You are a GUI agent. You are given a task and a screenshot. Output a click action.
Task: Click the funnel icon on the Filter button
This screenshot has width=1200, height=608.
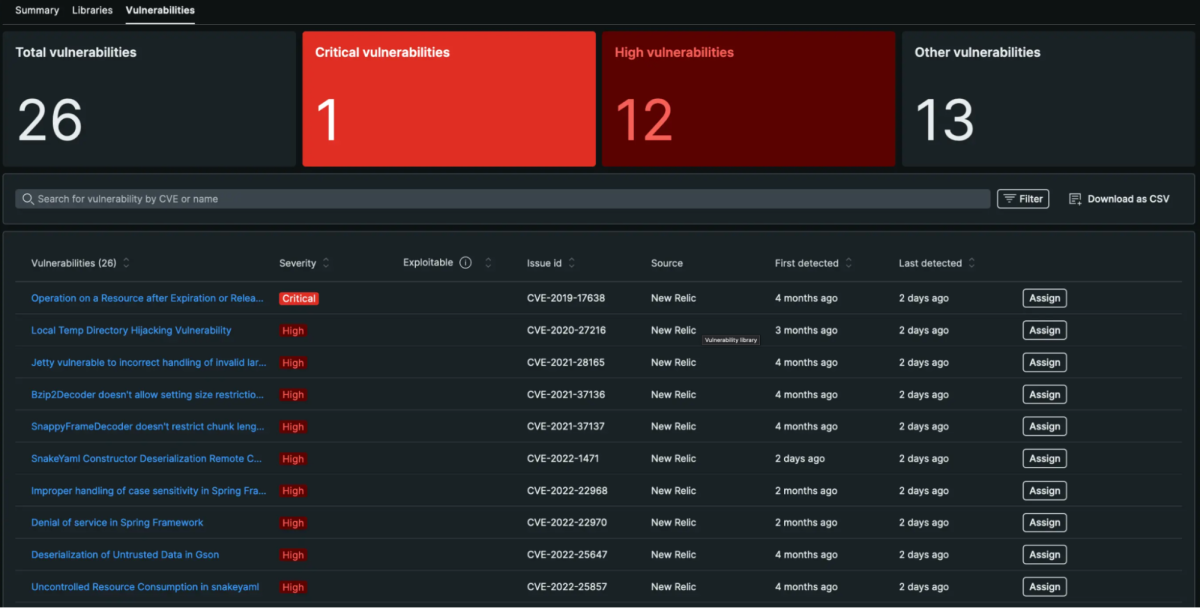[1008, 198]
